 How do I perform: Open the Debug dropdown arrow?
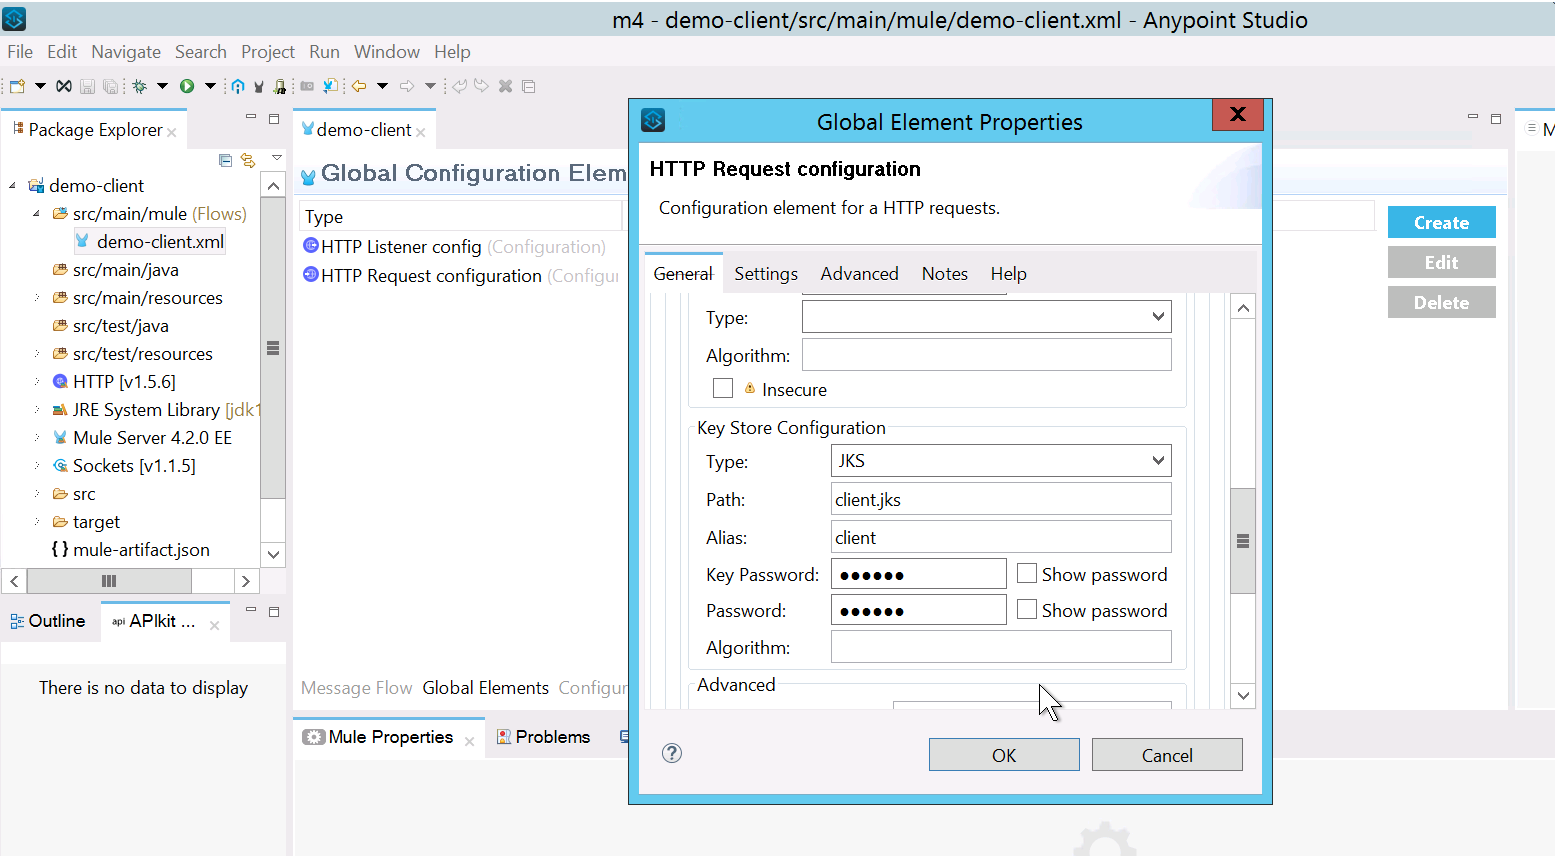click(x=162, y=86)
